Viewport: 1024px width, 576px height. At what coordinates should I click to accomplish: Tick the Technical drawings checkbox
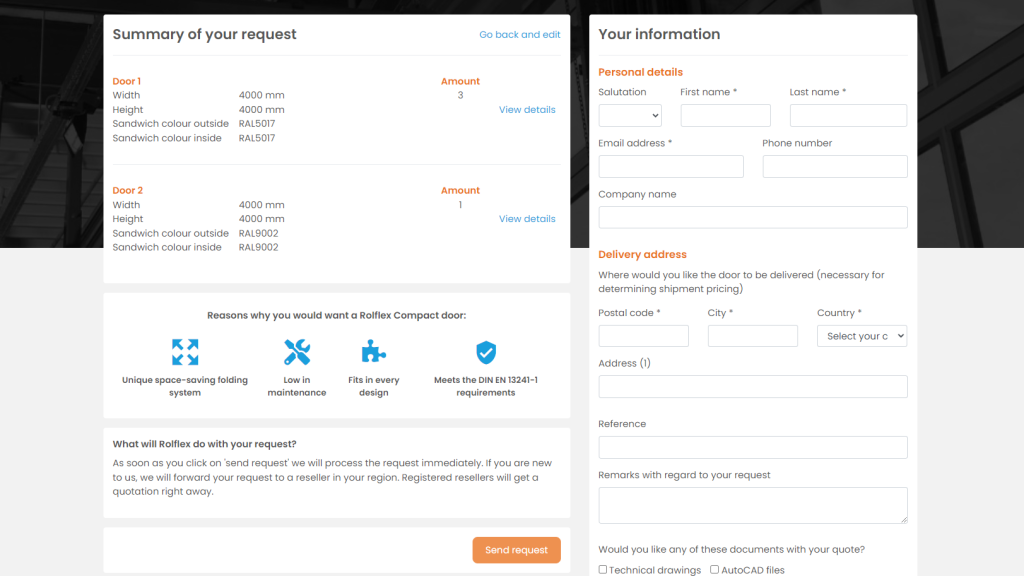point(603,570)
